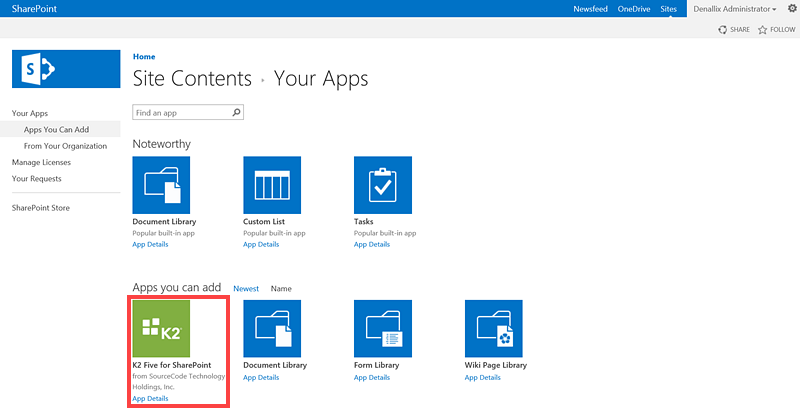Follow this site using star button
The width and height of the screenshot is (800, 409).
(x=776, y=30)
